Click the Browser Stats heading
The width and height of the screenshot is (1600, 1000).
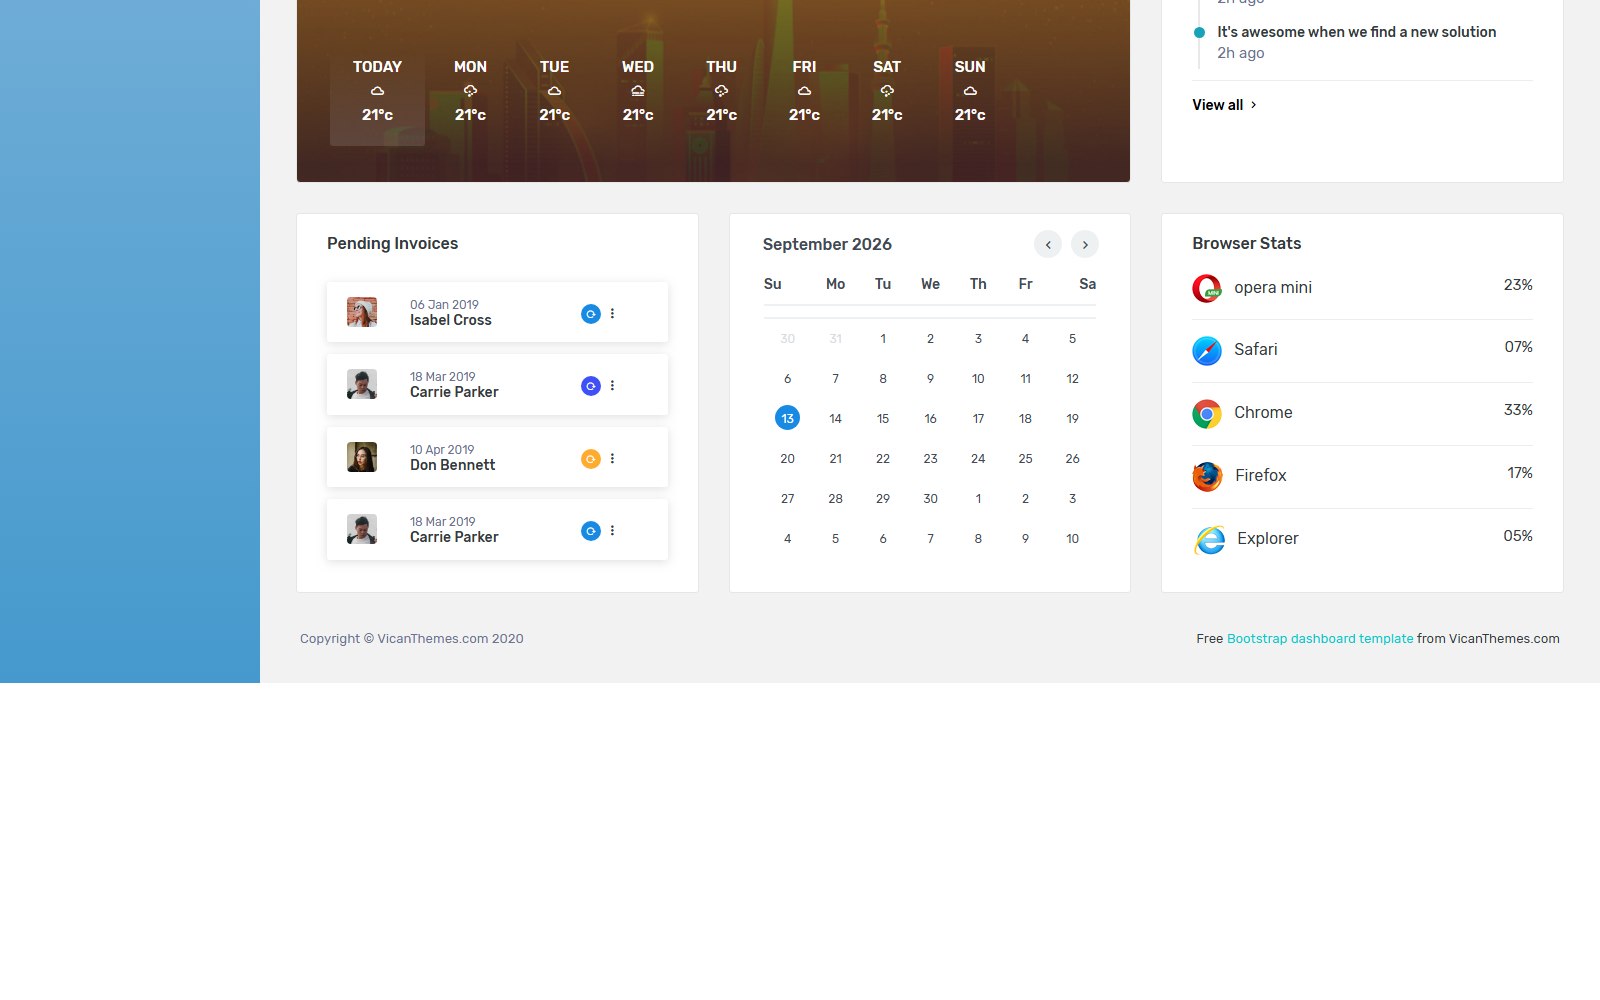pyautogui.click(x=1246, y=244)
